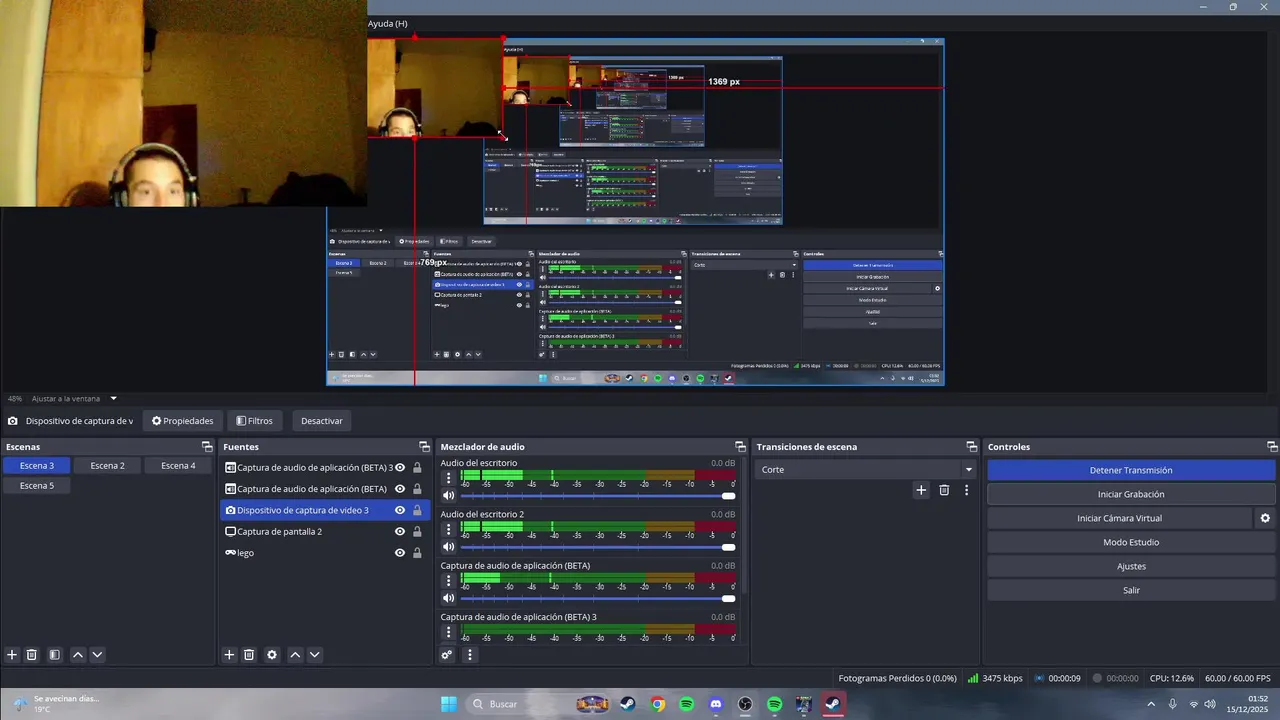This screenshot has height=720, width=1280.
Task: Remove scene transition with trash icon
Action: point(944,490)
